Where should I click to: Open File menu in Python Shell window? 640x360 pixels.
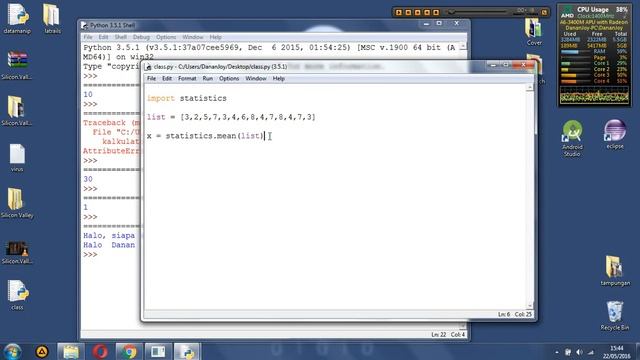click(88, 37)
